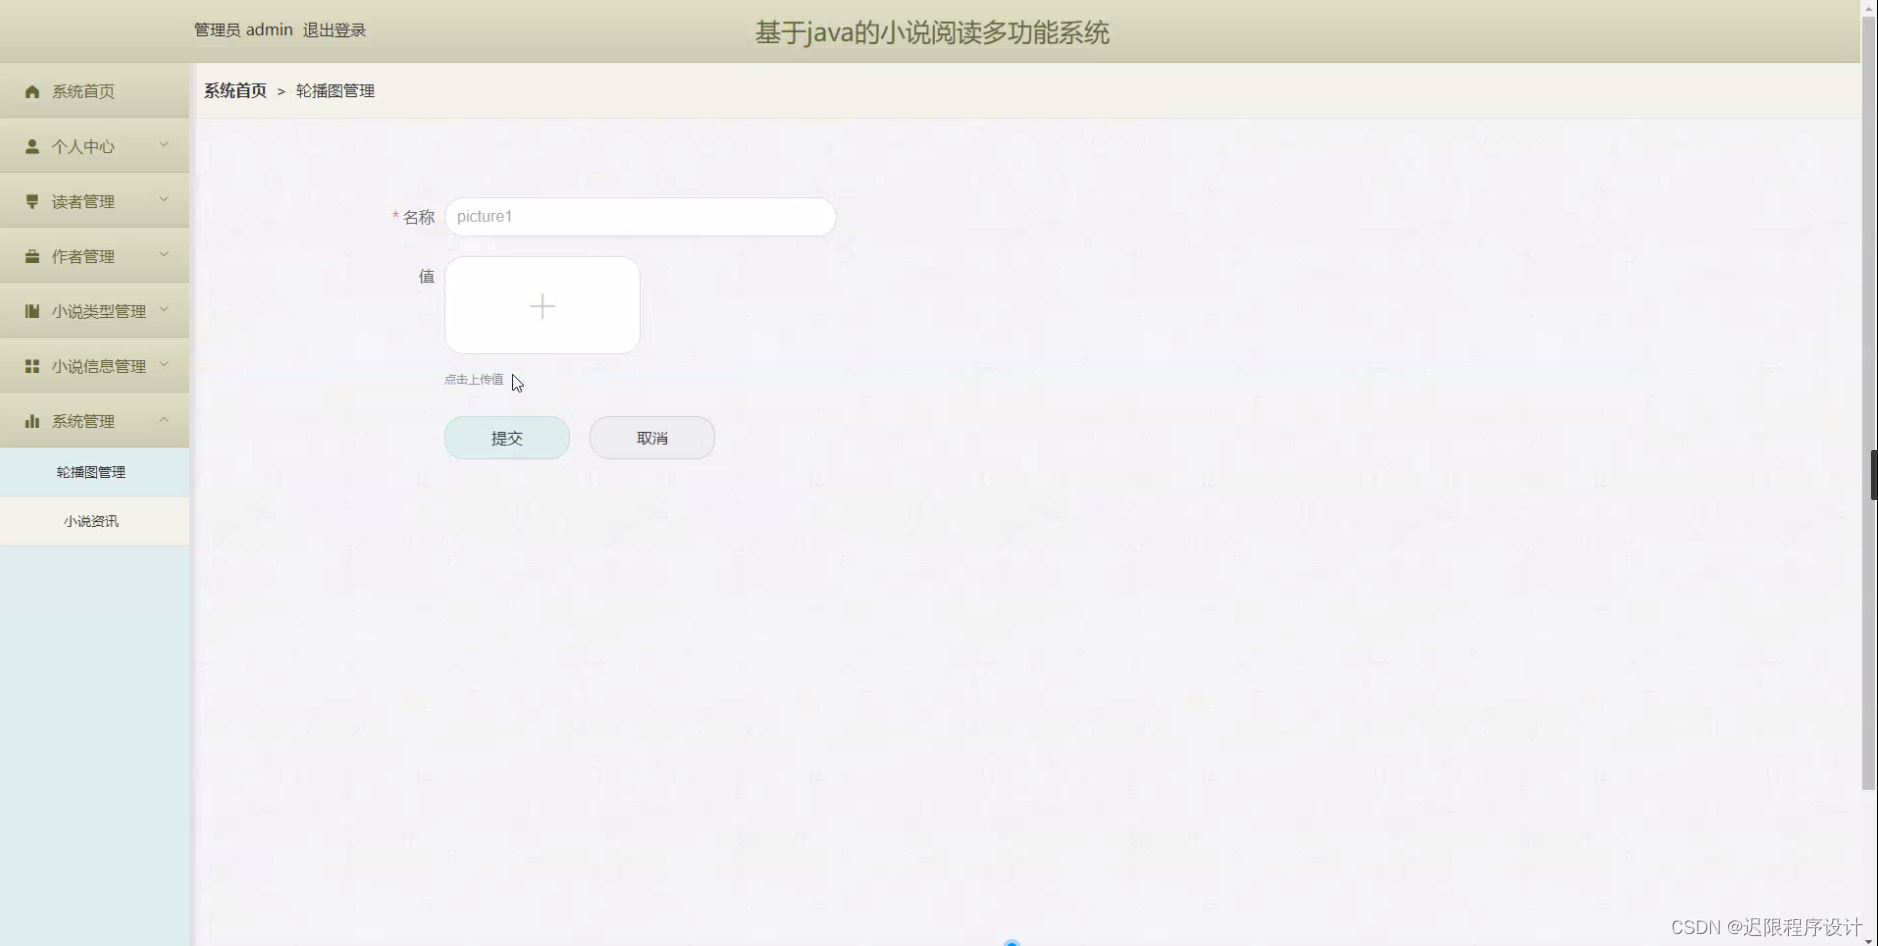Select 小说资讯 submenu item

click(95, 521)
